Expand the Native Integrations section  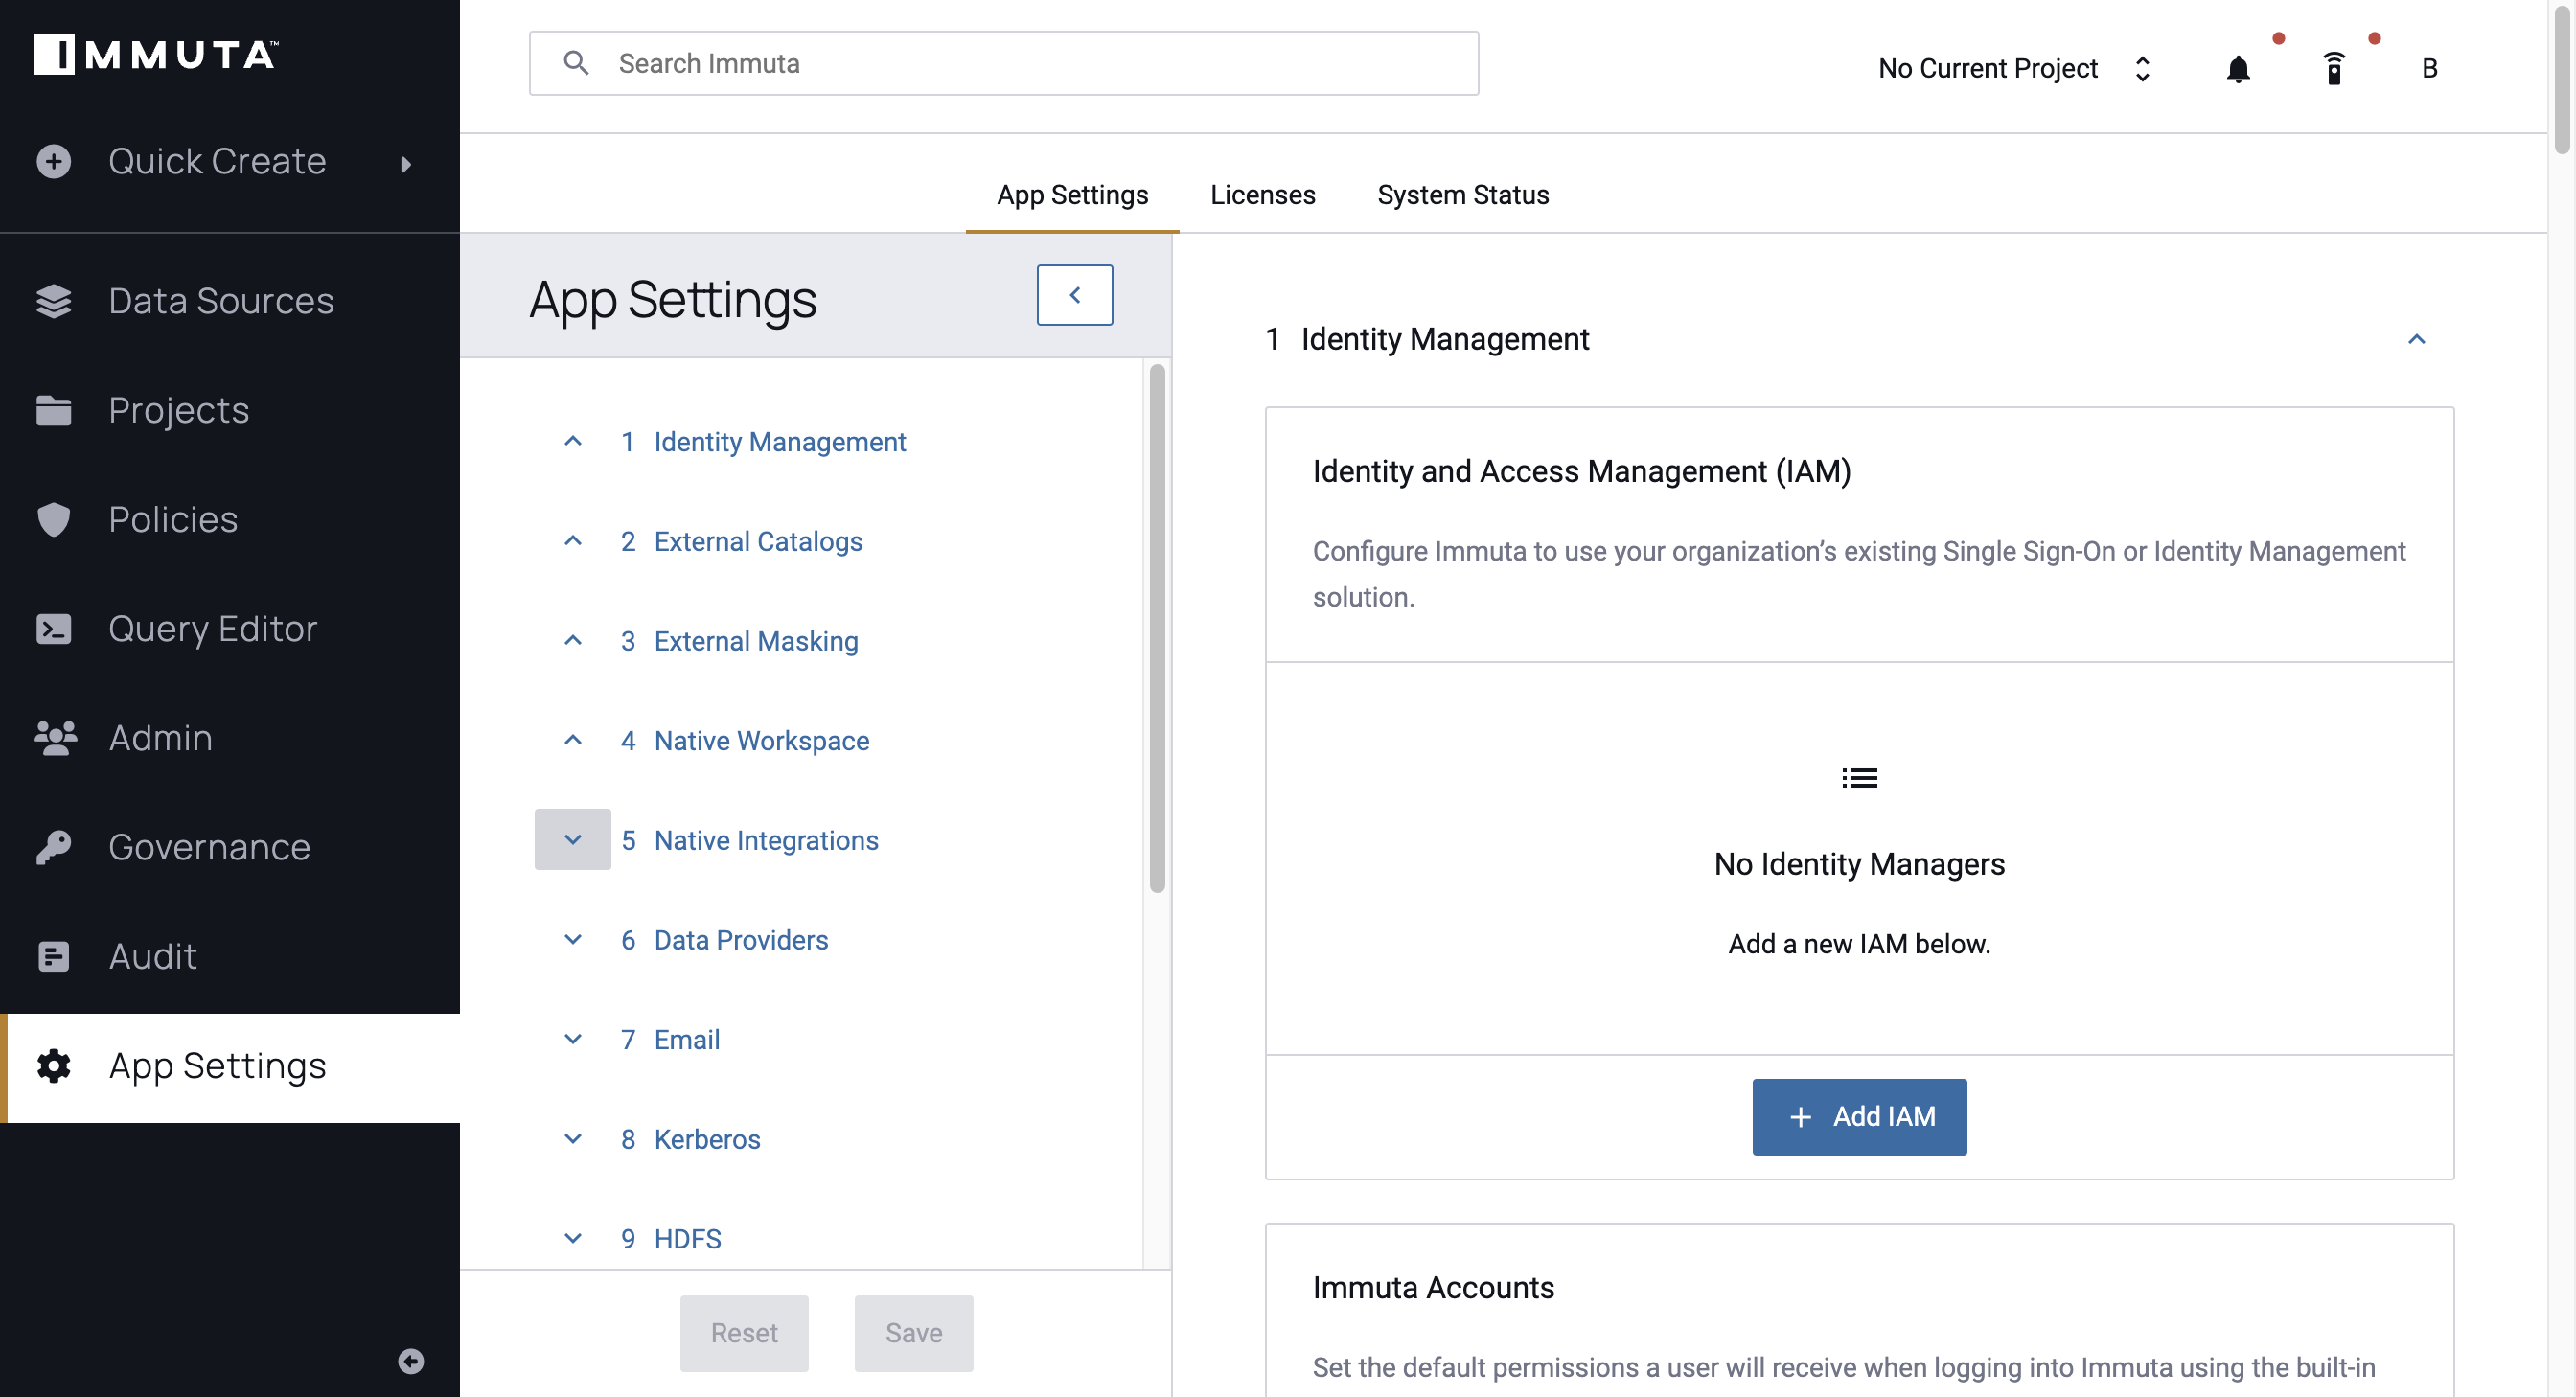click(x=573, y=837)
